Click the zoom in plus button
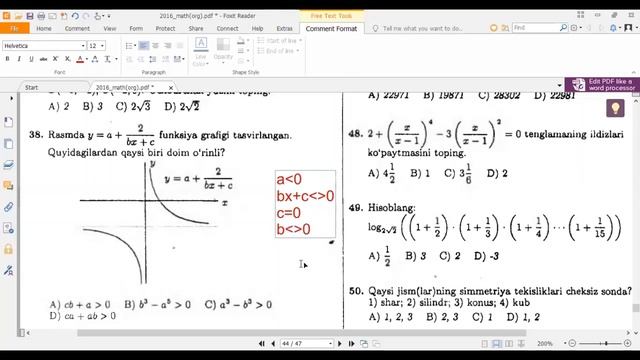Image resolution: width=640 pixels, height=360 pixels. (628, 344)
